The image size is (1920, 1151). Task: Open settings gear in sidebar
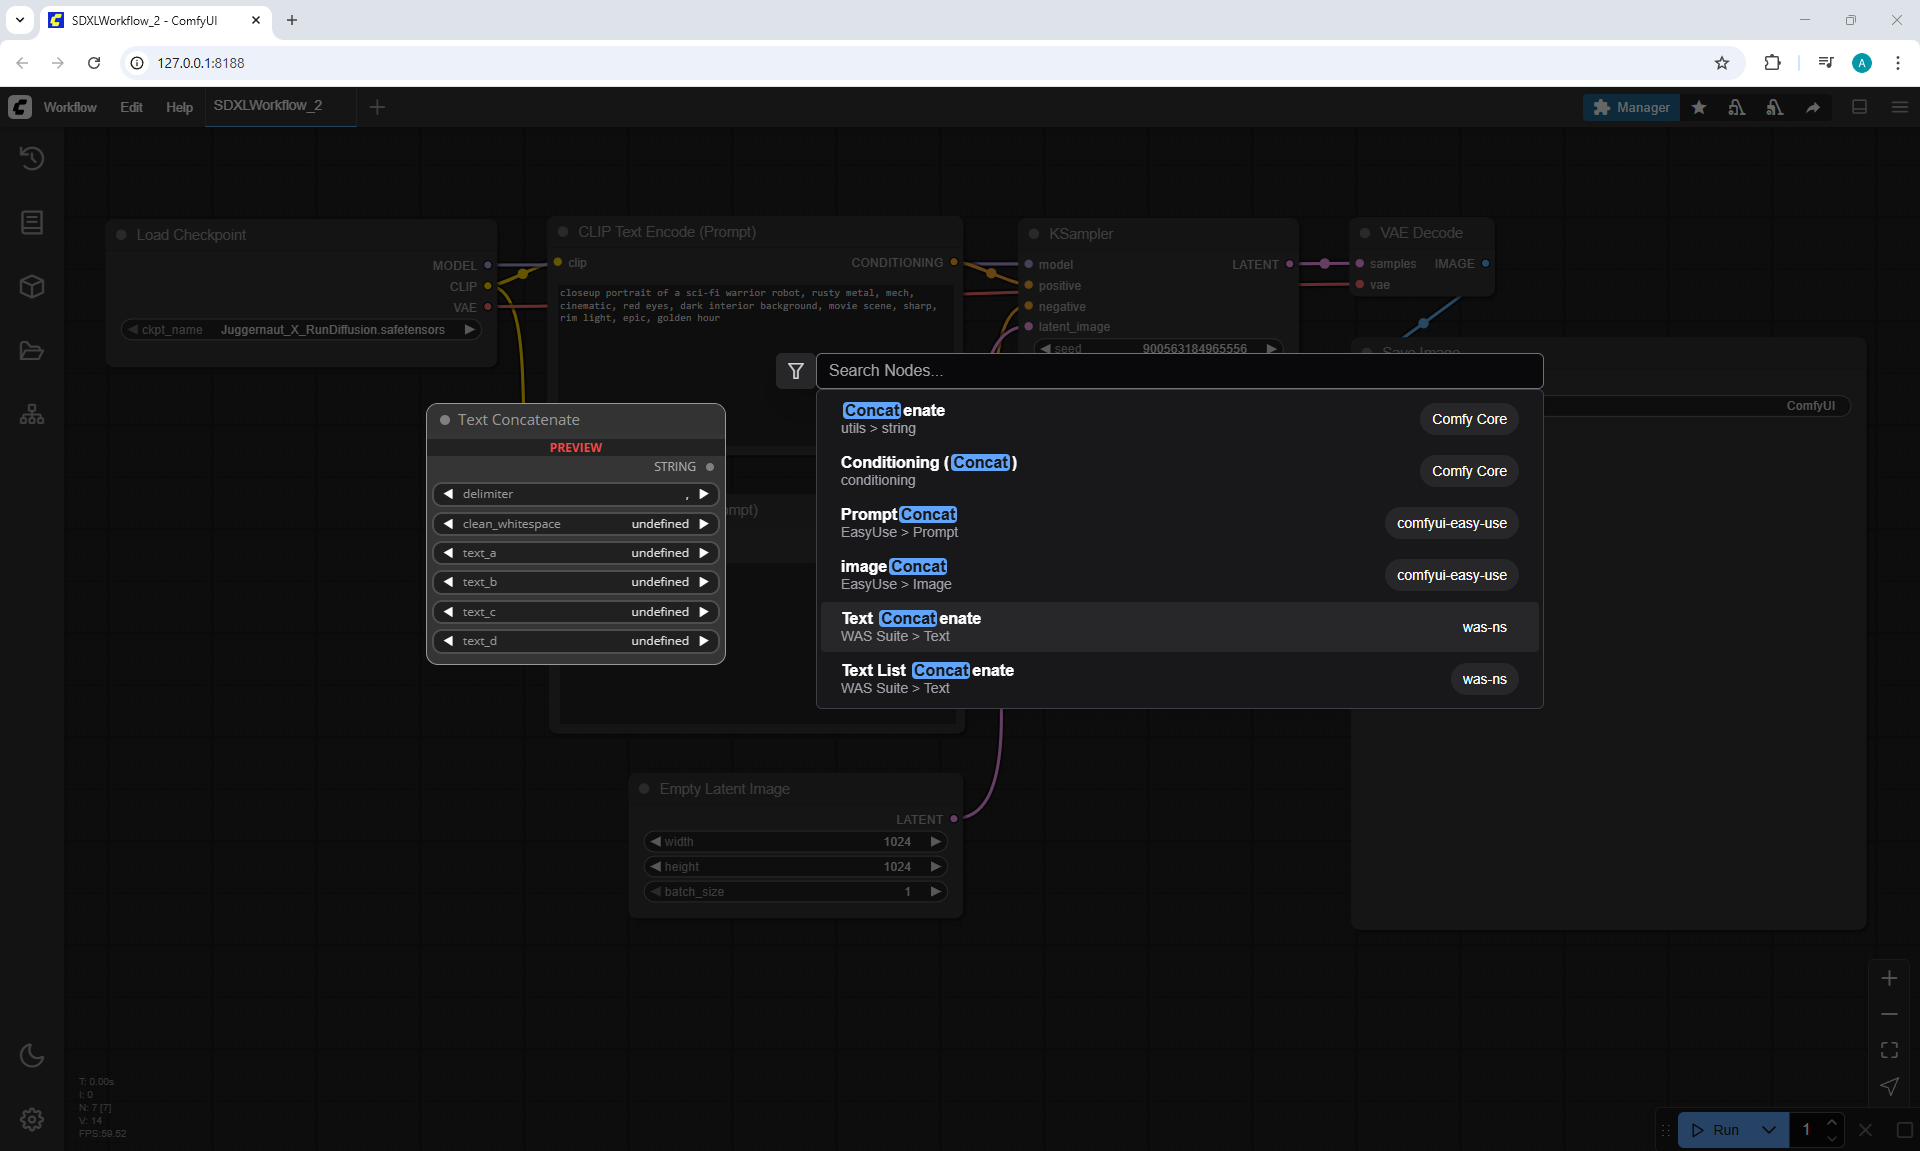click(32, 1119)
